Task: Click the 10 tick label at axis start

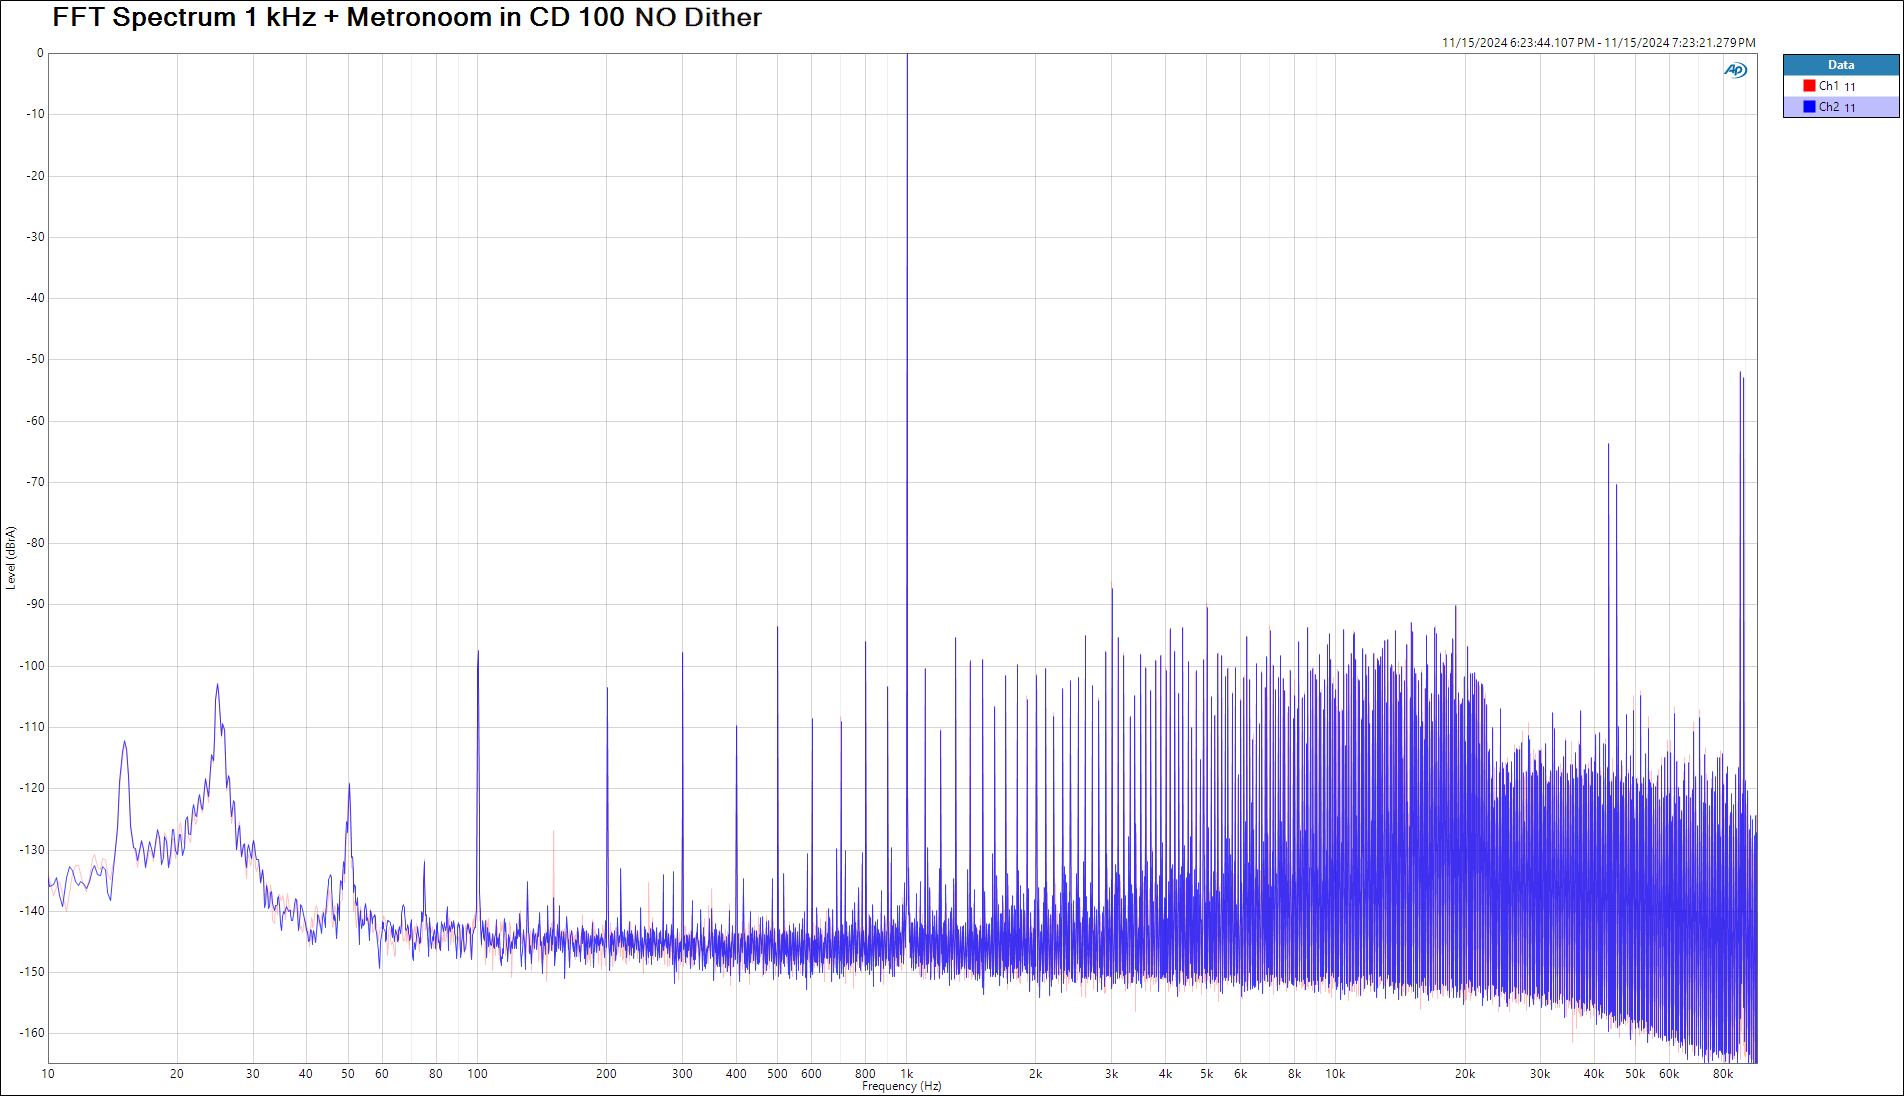Action: [48, 1074]
